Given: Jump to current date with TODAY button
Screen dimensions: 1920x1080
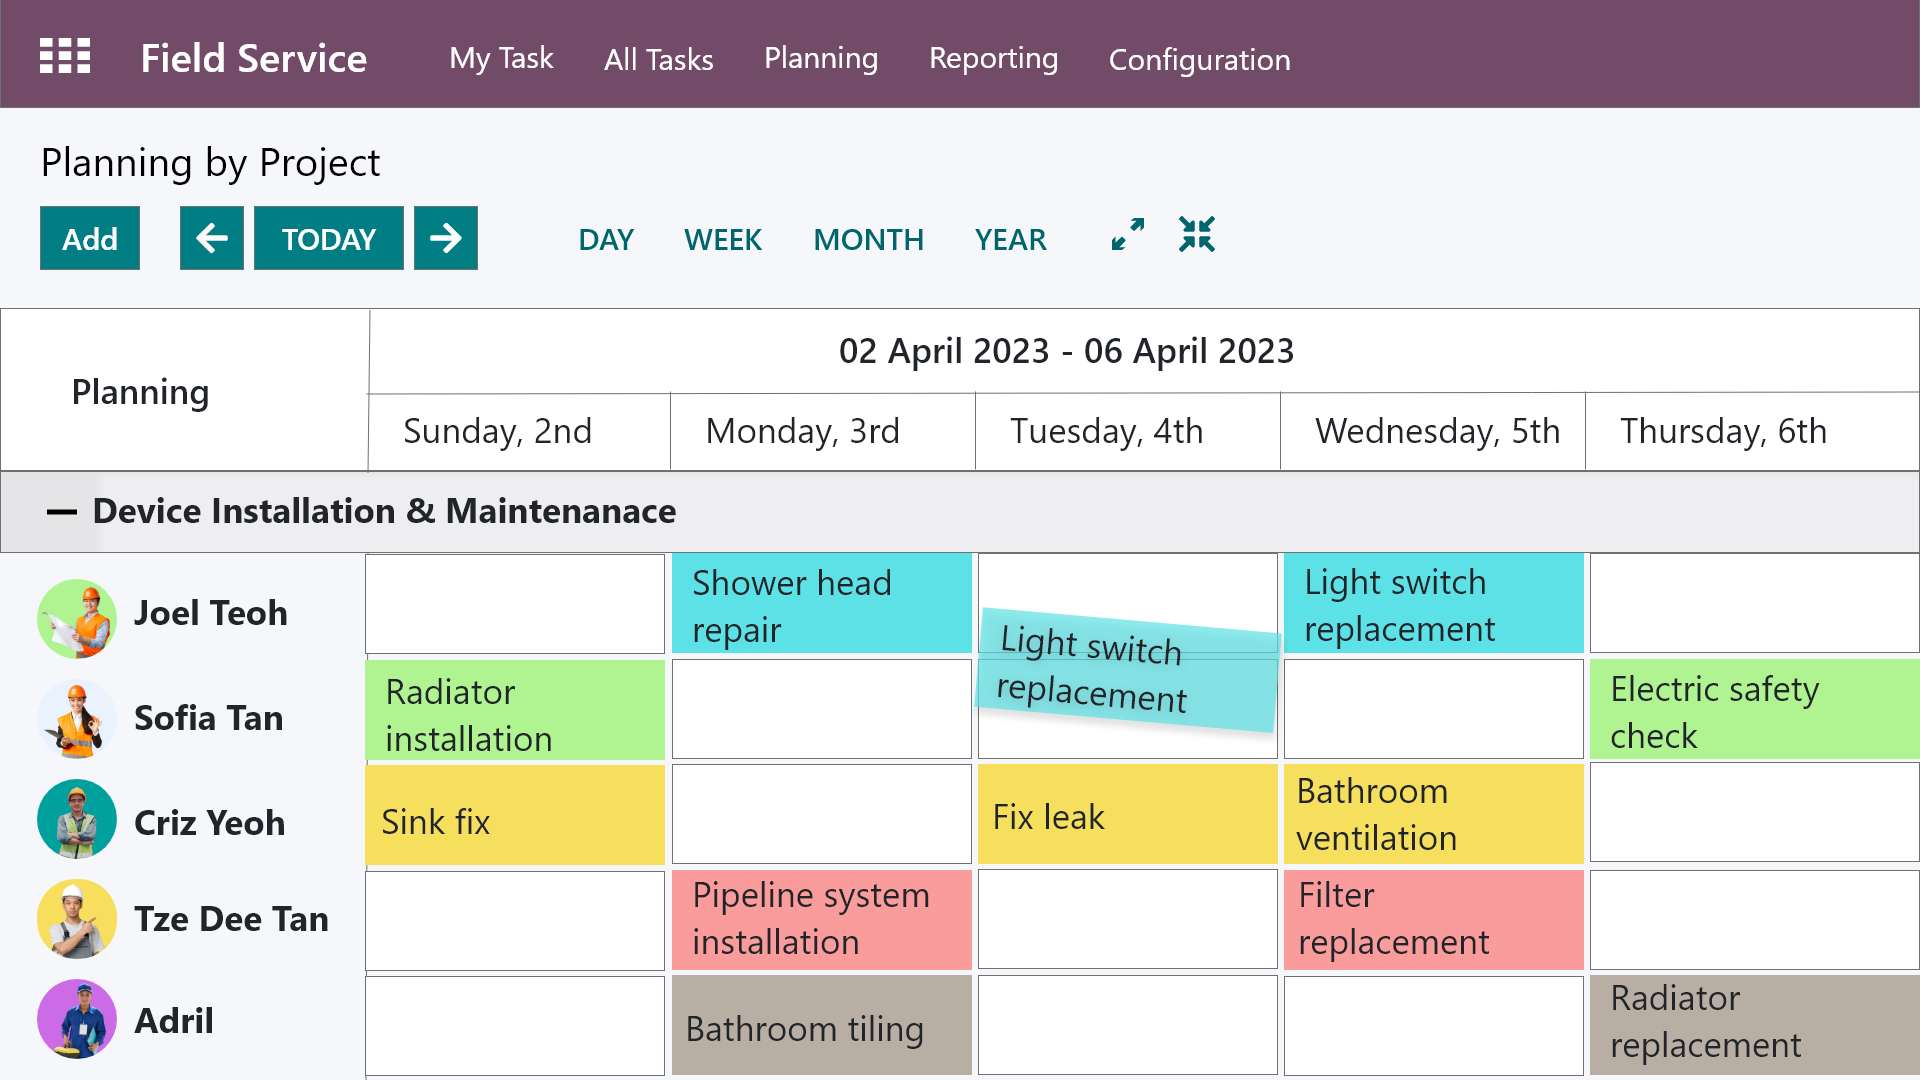Looking at the screenshot, I should pyautogui.click(x=328, y=238).
